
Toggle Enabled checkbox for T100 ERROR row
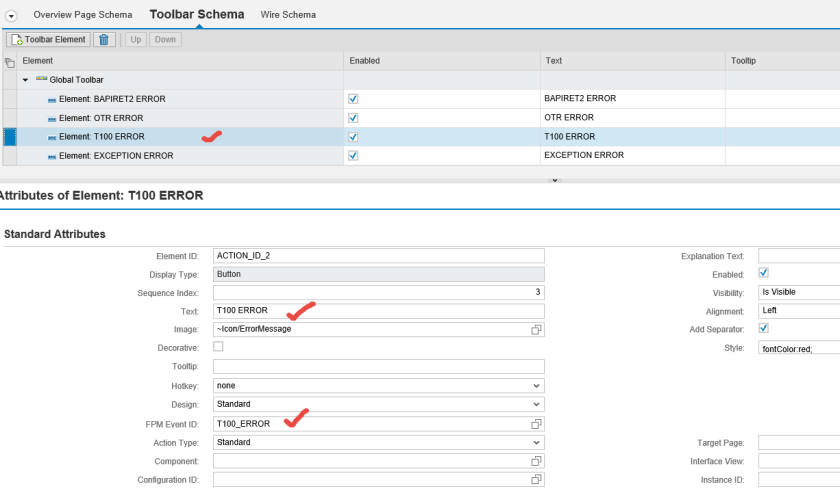[x=352, y=137]
